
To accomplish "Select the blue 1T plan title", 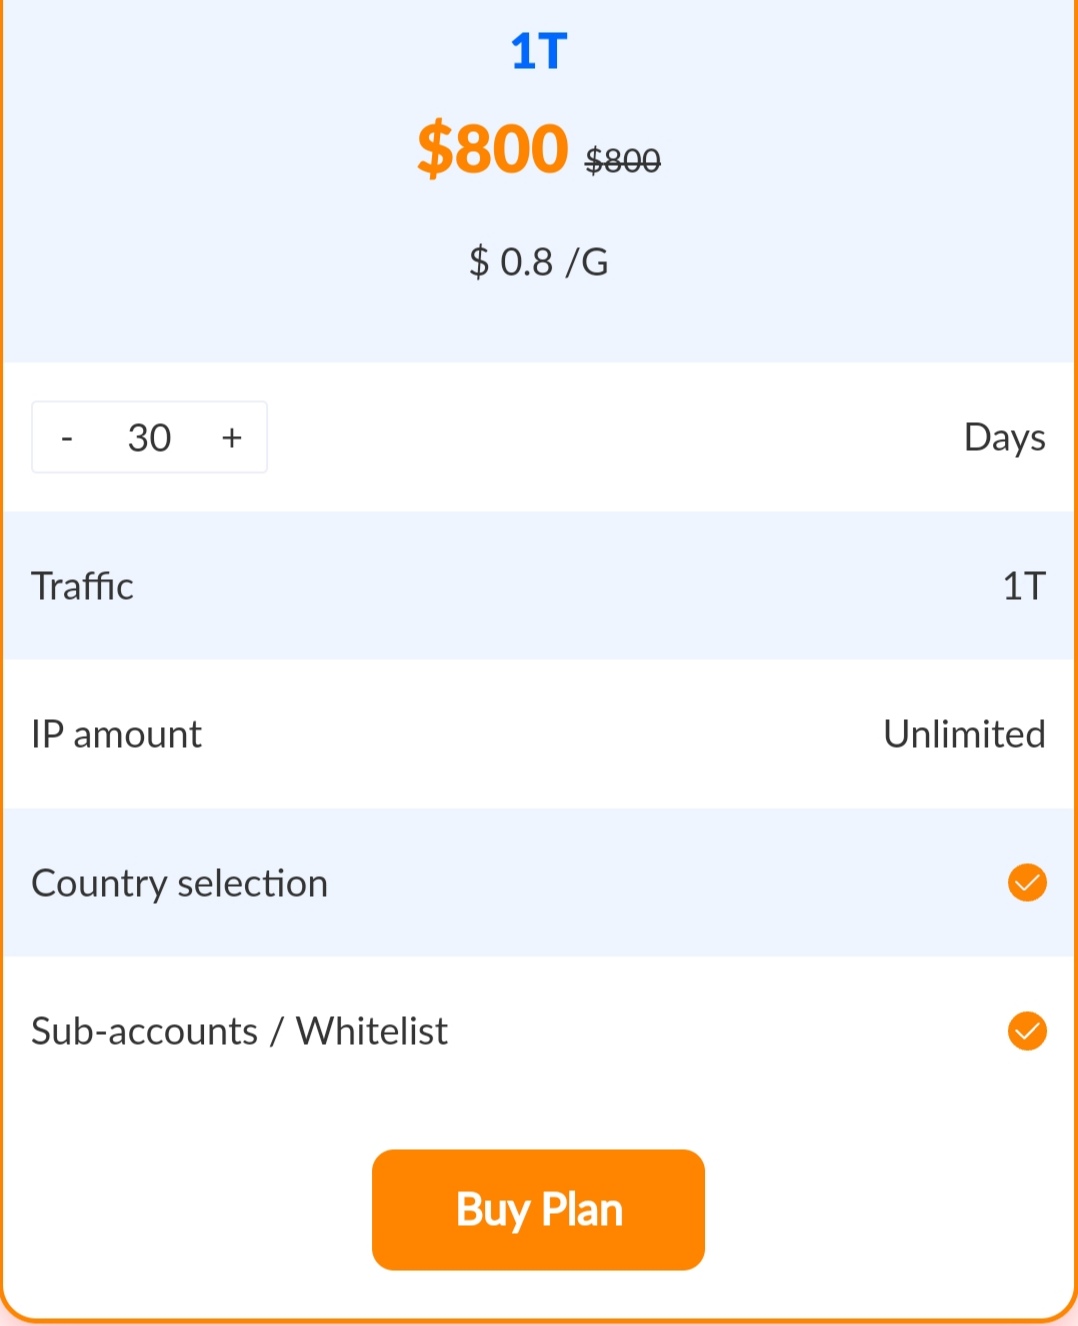I will point(539,52).
